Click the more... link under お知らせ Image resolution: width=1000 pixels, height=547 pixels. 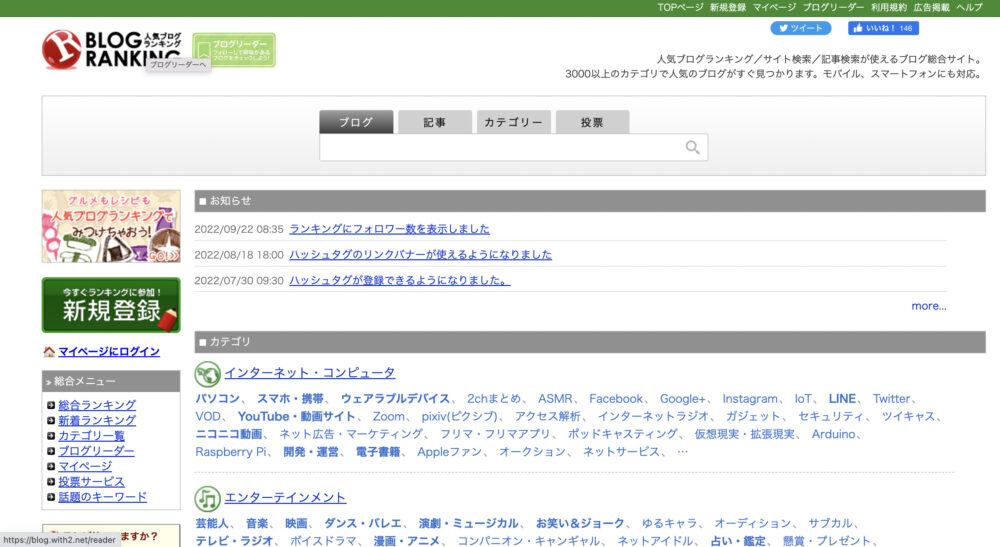[929, 306]
